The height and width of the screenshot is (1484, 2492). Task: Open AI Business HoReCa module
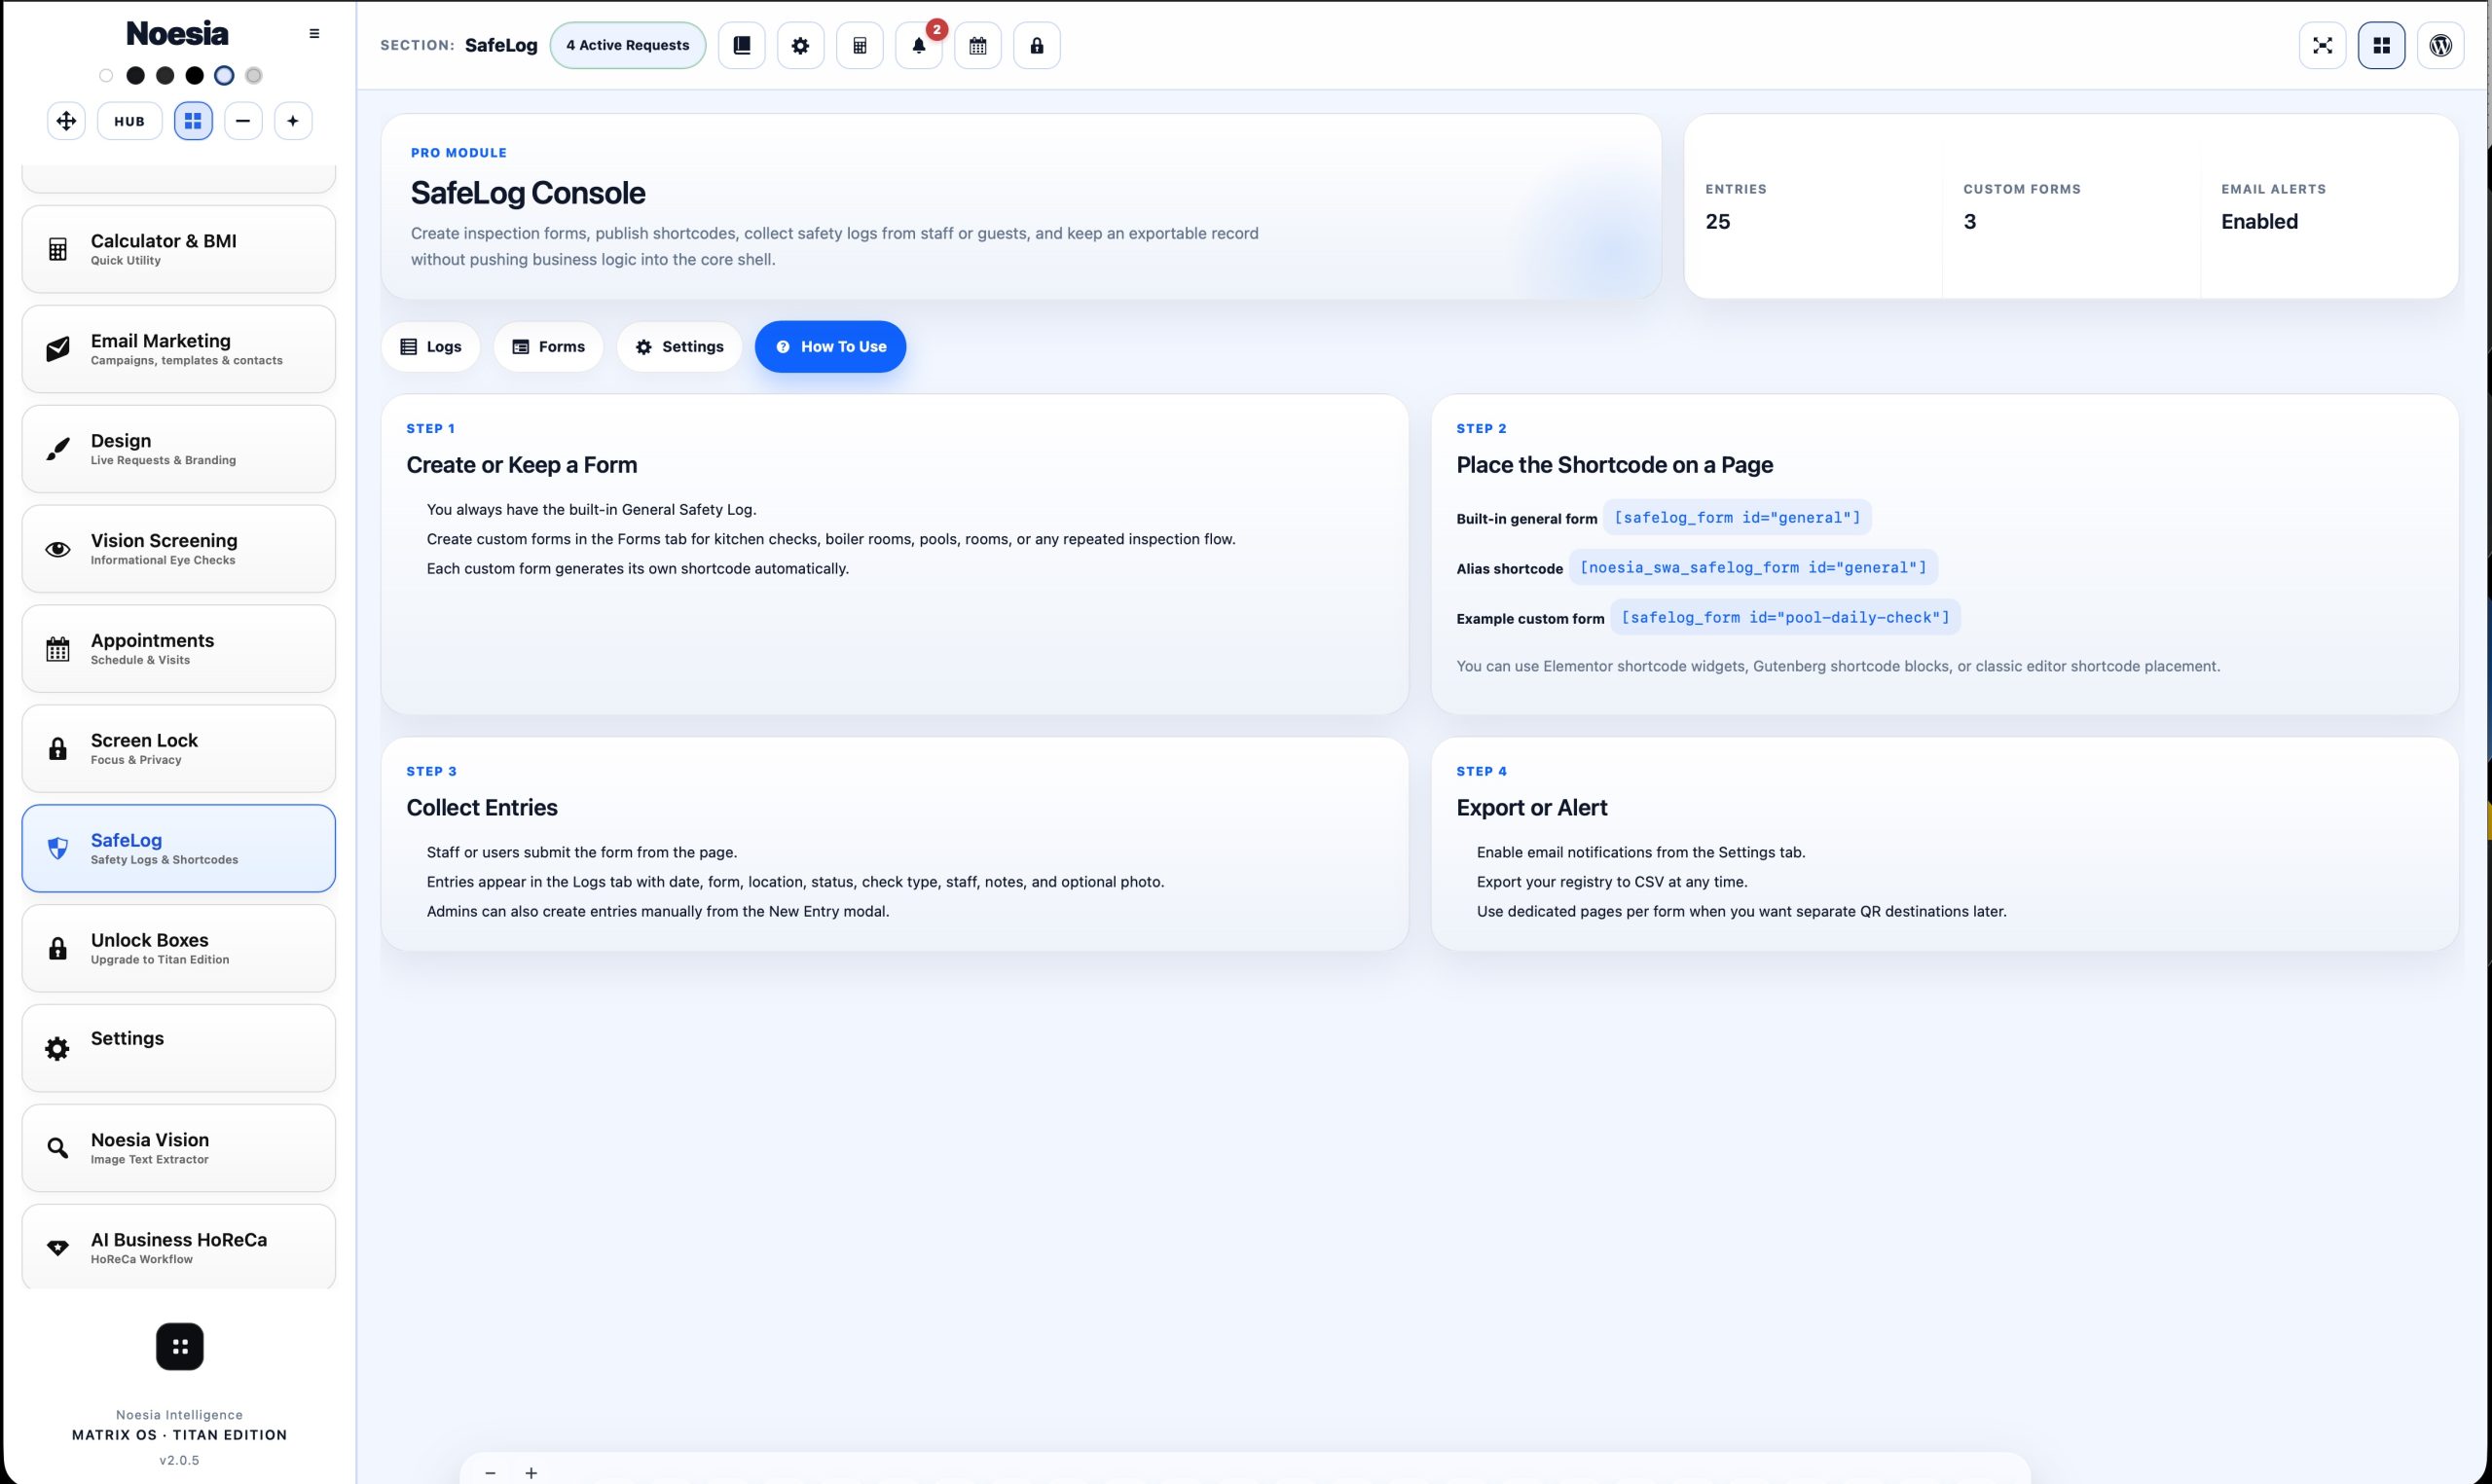178,1247
